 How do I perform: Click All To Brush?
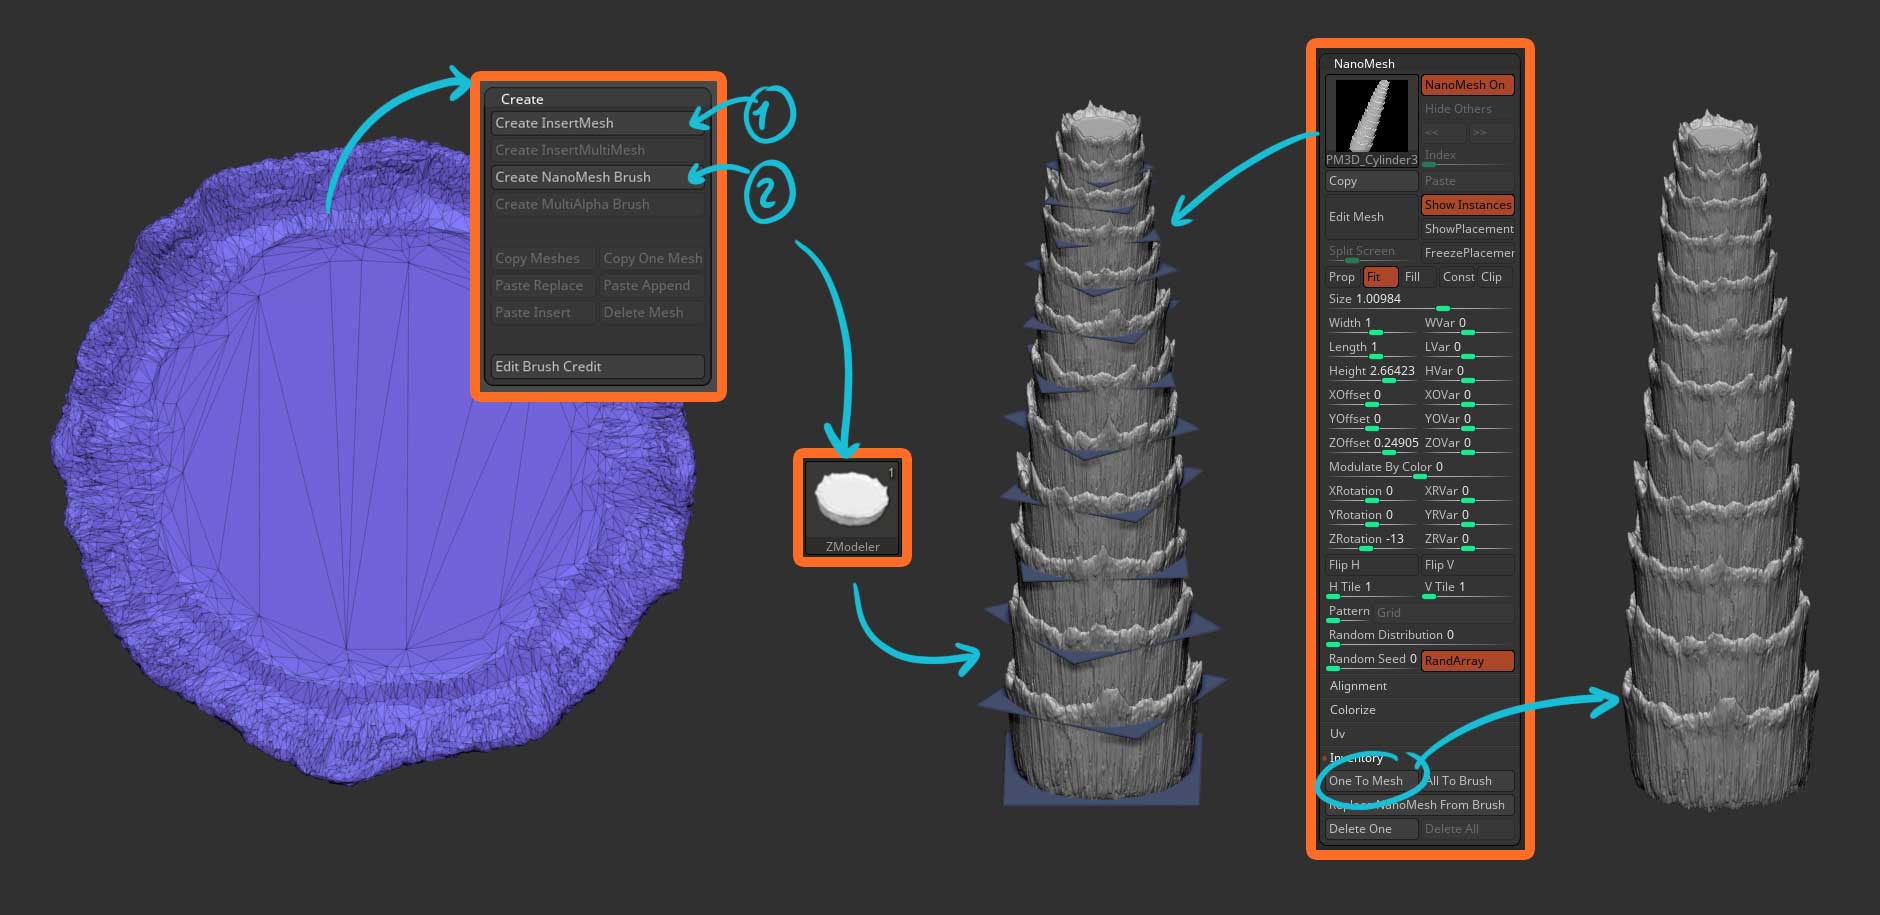1467,781
